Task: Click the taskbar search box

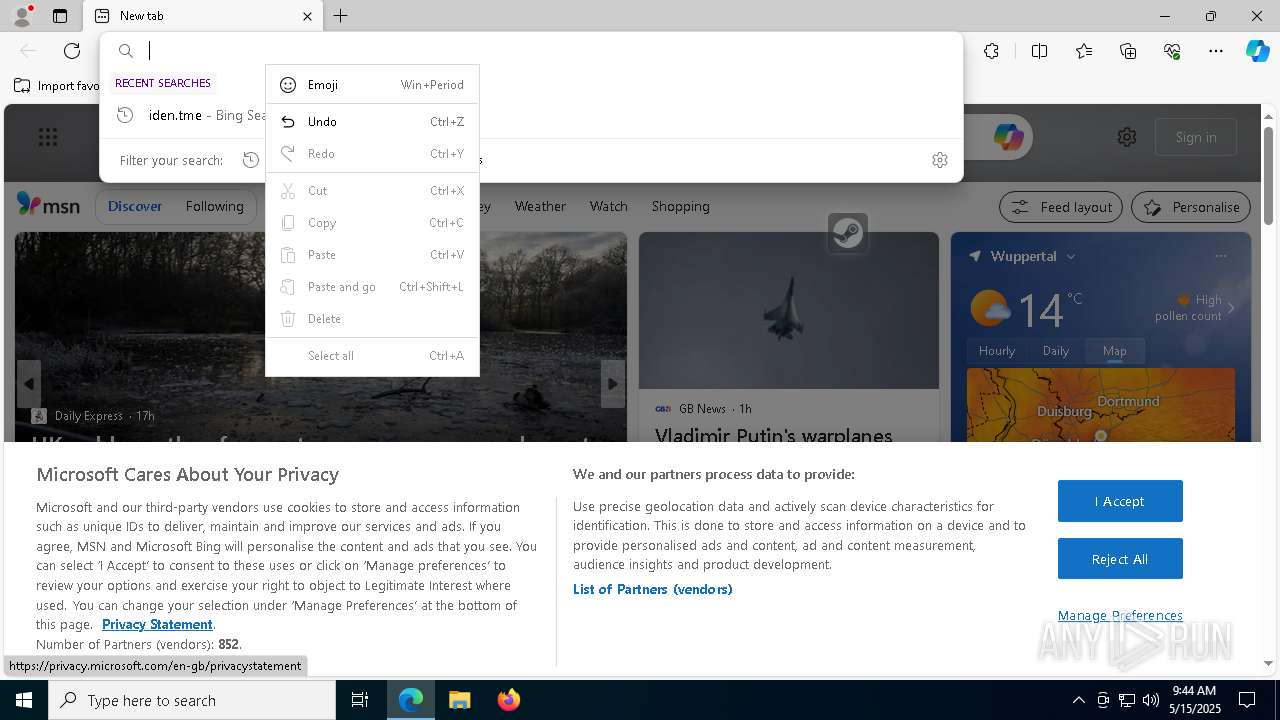Action: click(192, 700)
